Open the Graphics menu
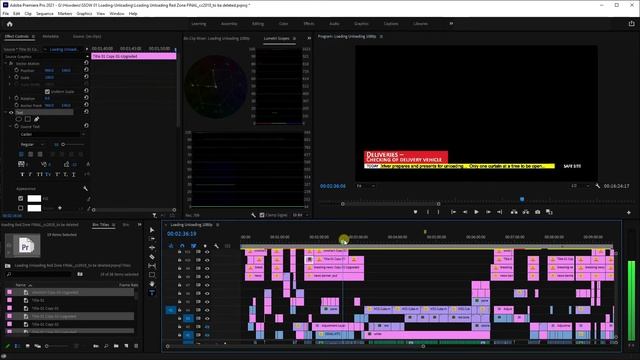Screen dimensions: 640x360 tap(84, 13)
